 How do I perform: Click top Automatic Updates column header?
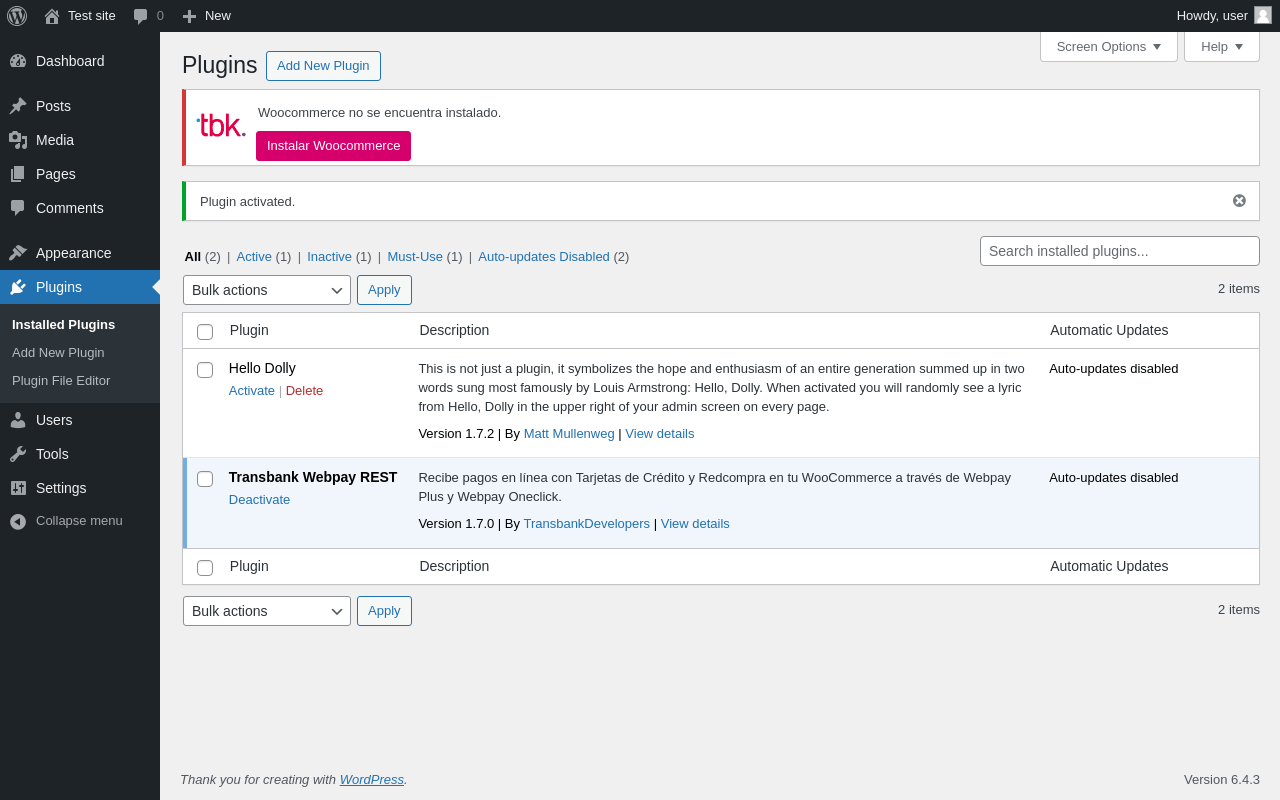pyautogui.click(x=1109, y=330)
